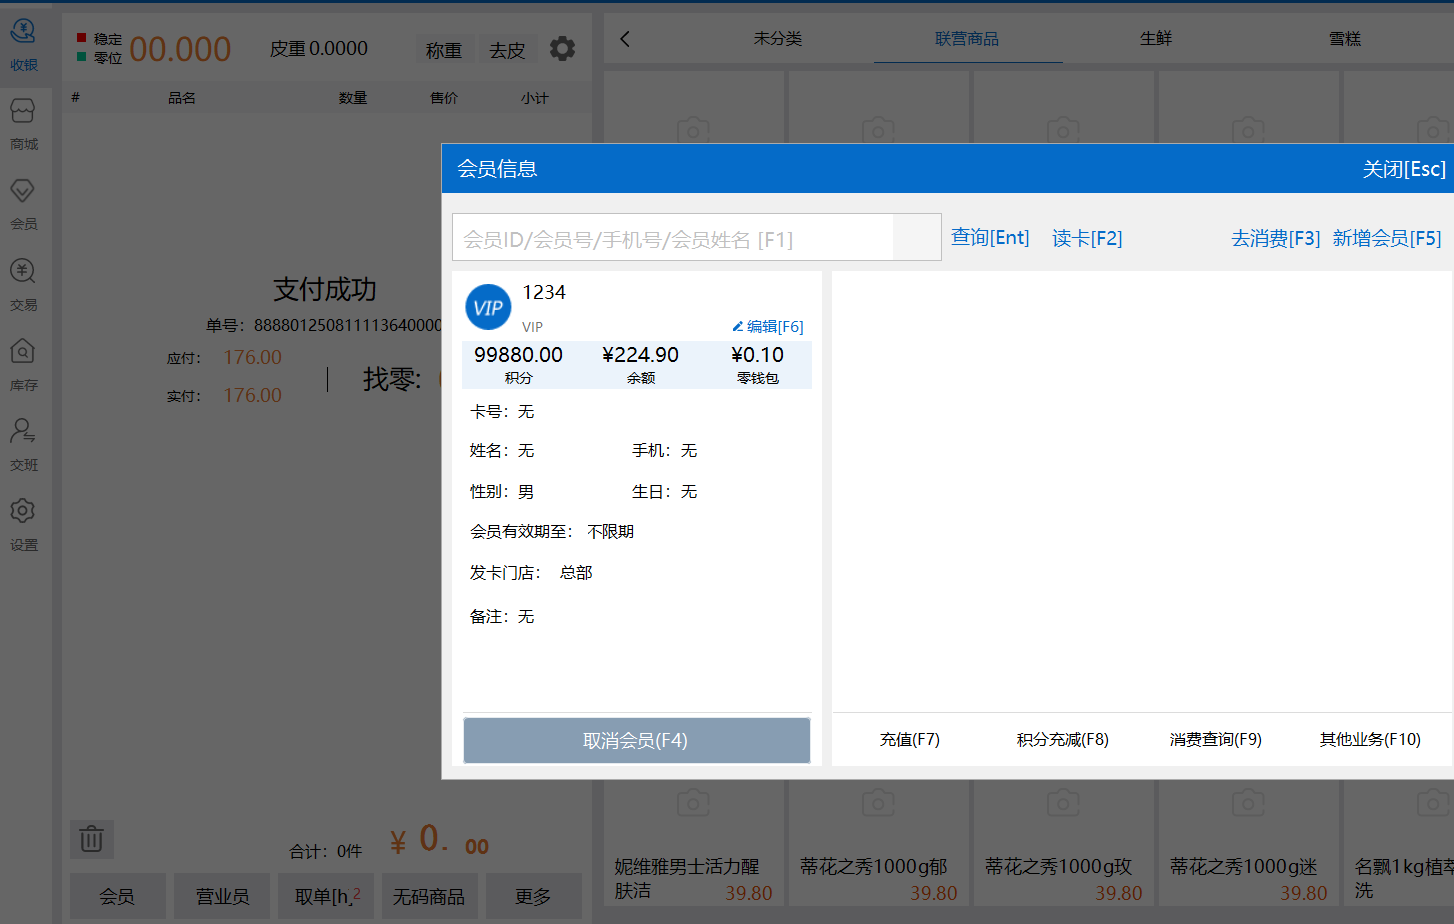Viewport: 1454px width, 924px height.
Task: Switch to the 联营商品 category tab
Action: [x=967, y=39]
